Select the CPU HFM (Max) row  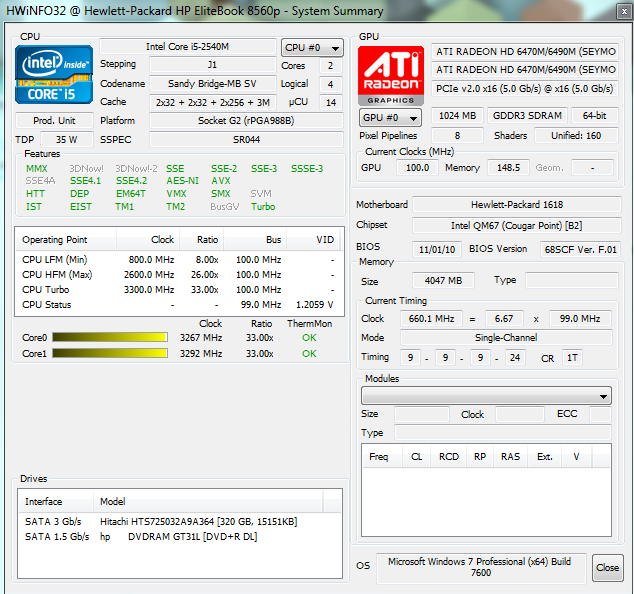pyautogui.click(x=179, y=275)
